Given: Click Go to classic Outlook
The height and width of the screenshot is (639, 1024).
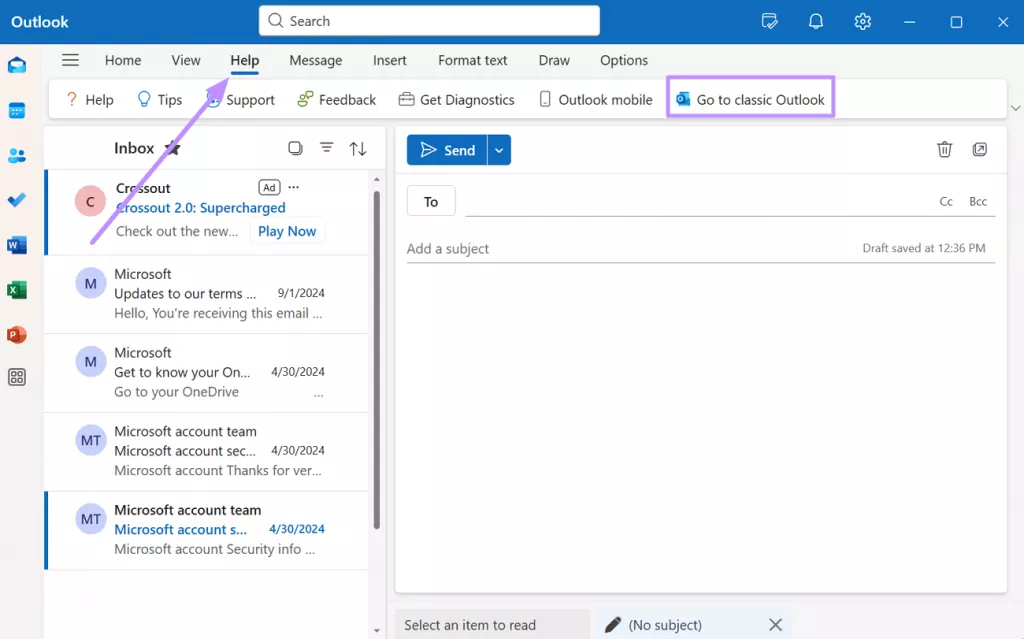Looking at the screenshot, I should point(750,99).
